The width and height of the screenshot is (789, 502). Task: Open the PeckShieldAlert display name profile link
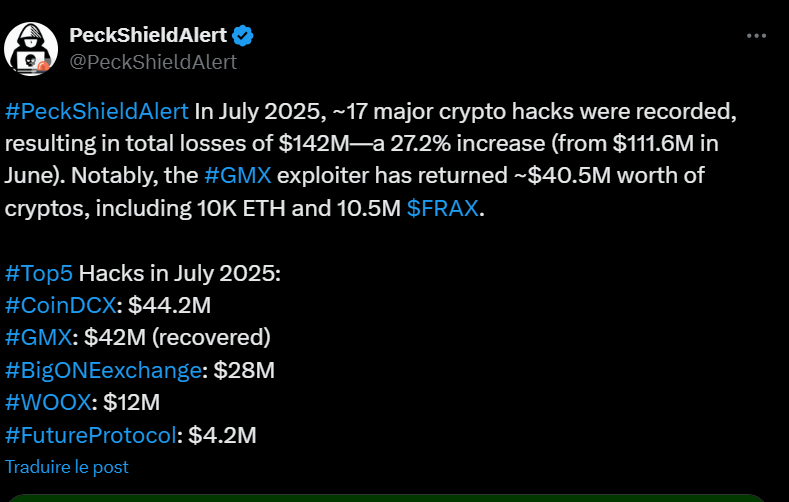pyautogui.click(x=146, y=36)
